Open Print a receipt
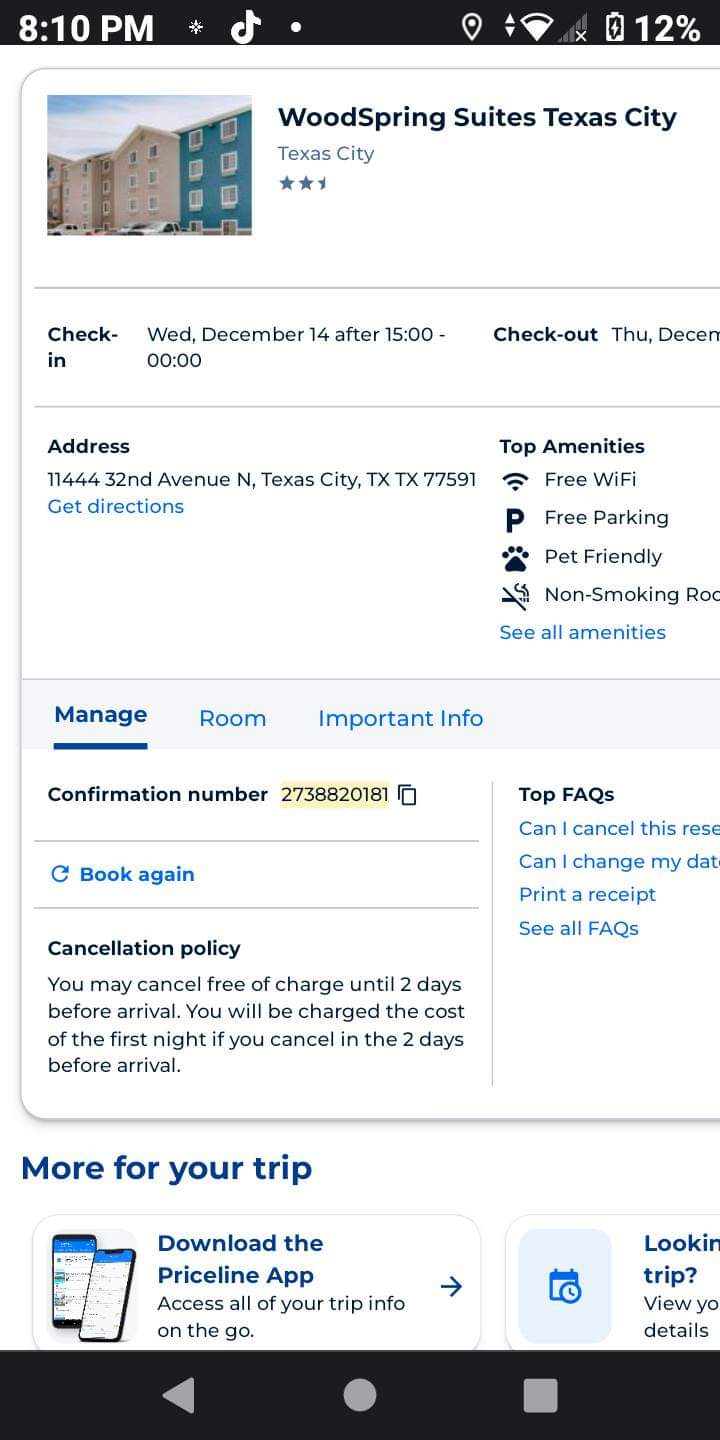720x1440 pixels. (x=587, y=894)
